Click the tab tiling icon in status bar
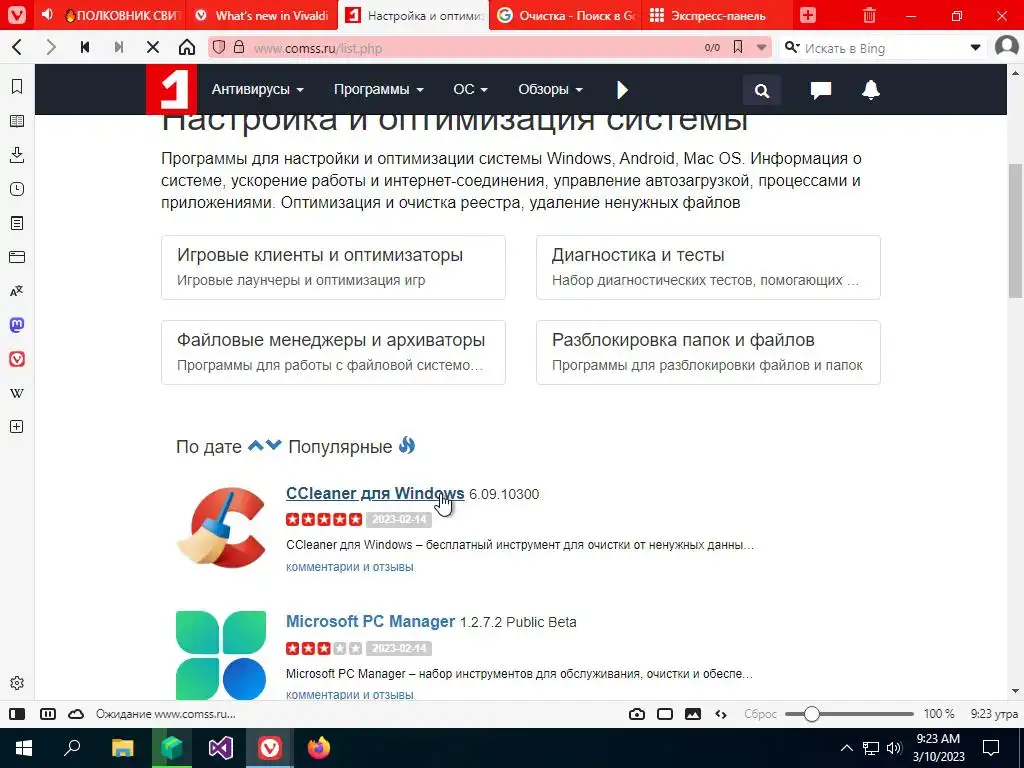 (x=48, y=714)
